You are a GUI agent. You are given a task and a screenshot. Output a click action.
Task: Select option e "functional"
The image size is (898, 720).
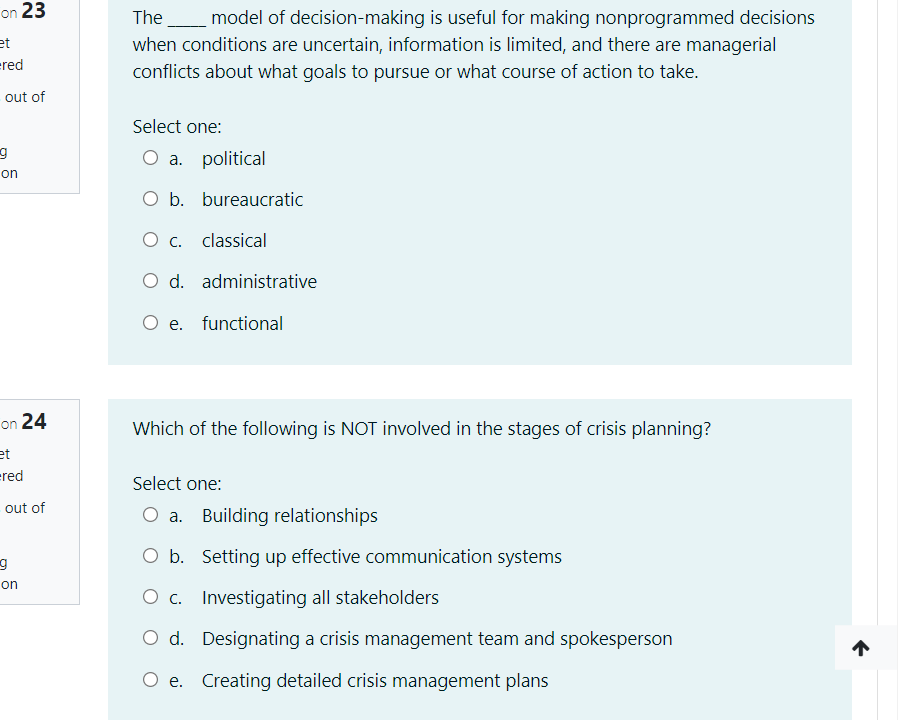(150, 322)
